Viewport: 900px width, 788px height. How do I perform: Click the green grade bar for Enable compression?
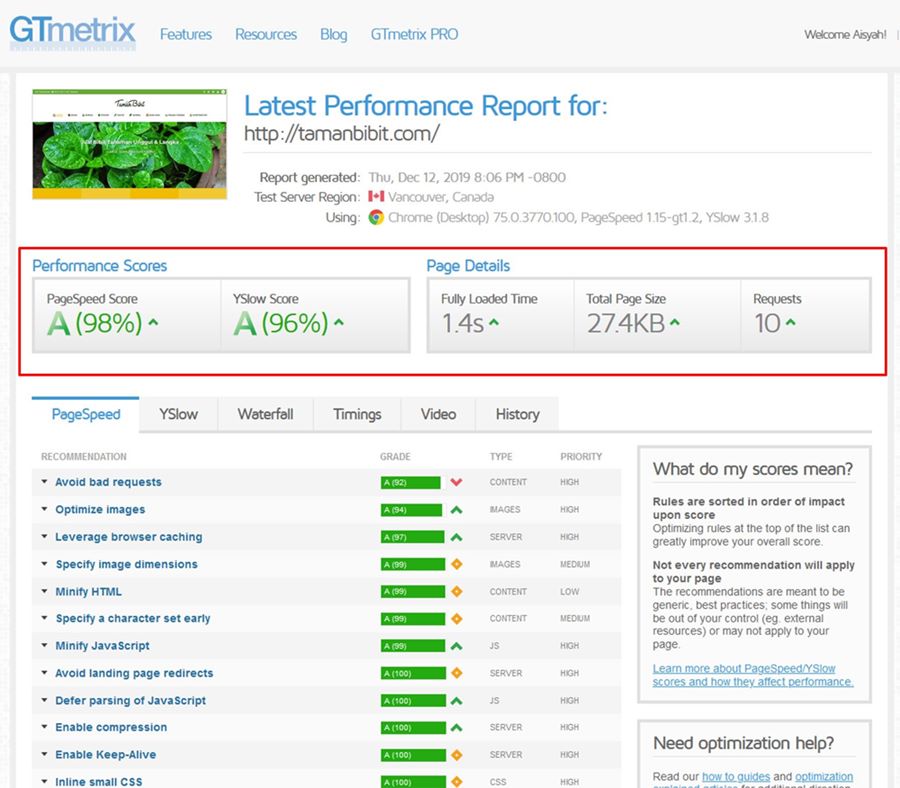tap(417, 727)
